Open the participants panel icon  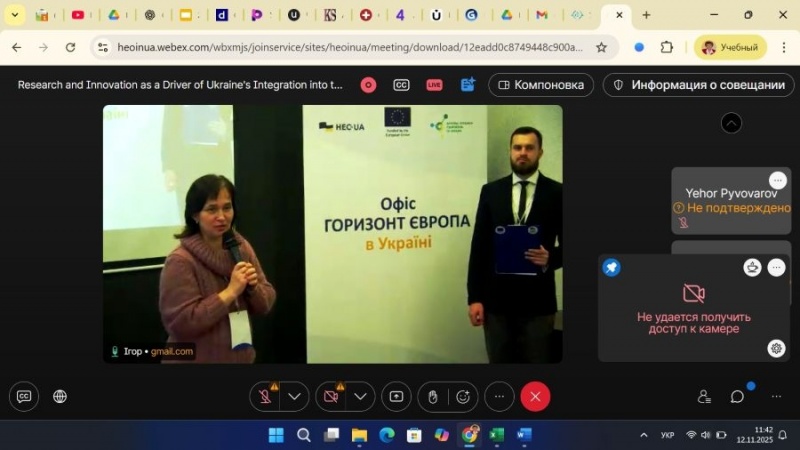(704, 396)
